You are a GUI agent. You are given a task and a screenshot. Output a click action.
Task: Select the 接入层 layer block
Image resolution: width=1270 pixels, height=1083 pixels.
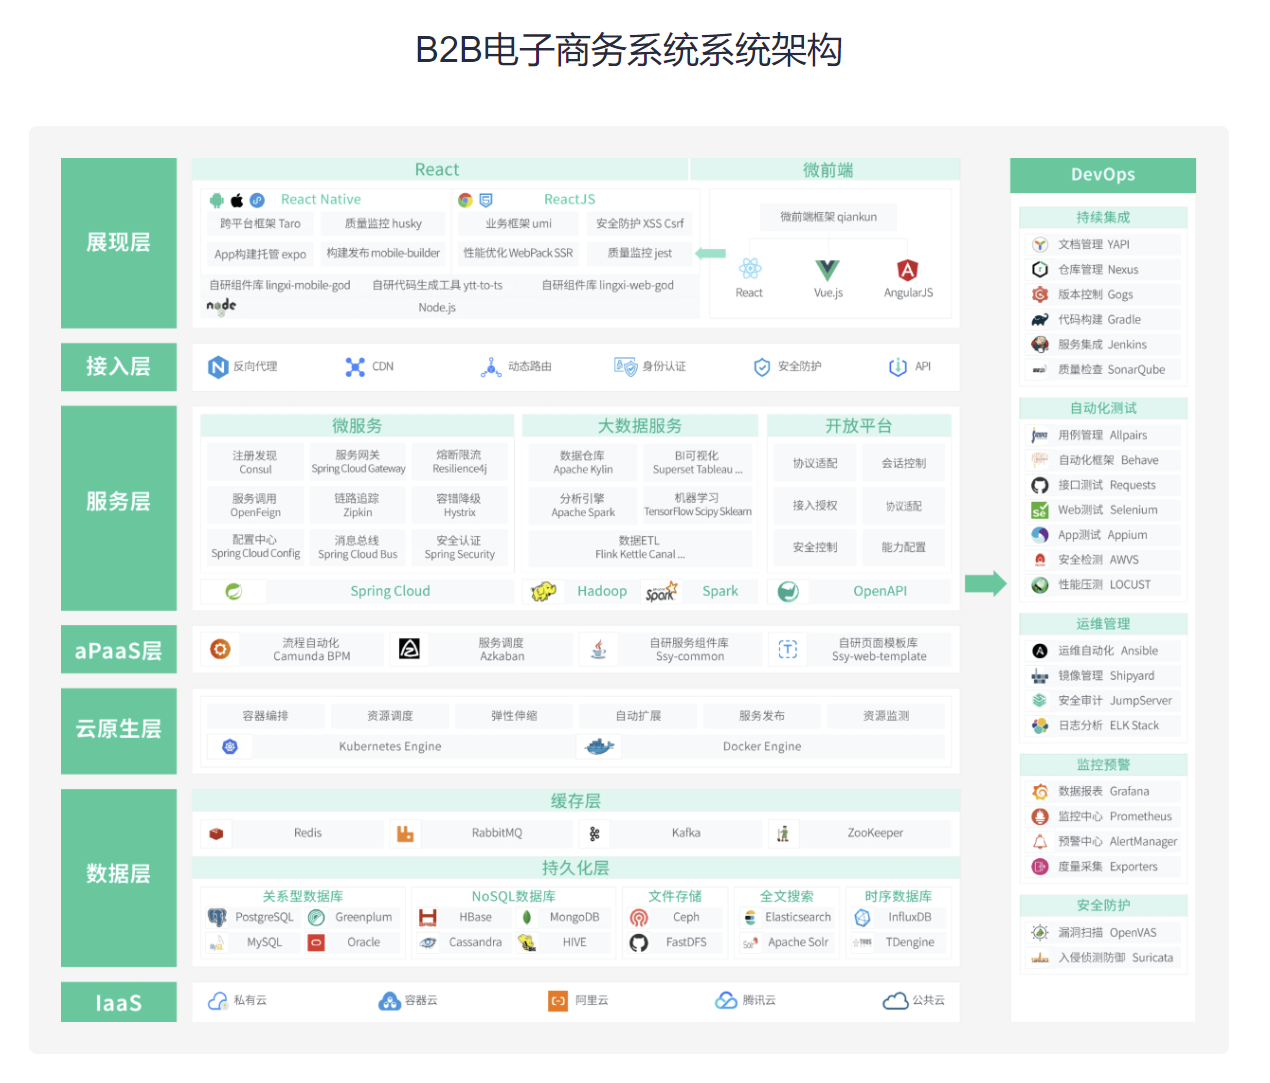[x=119, y=367]
